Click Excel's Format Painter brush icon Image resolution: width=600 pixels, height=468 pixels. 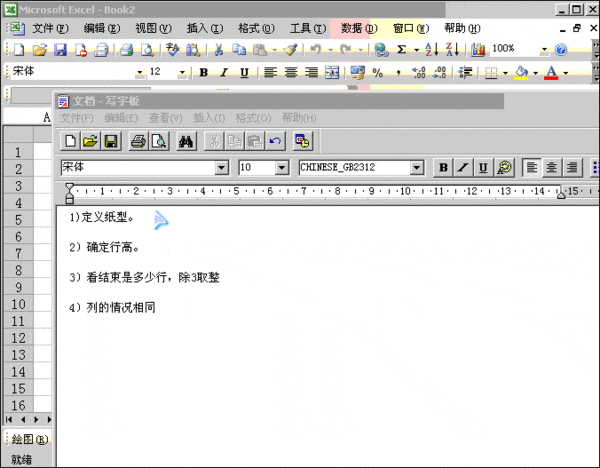click(x=290, y=49)
